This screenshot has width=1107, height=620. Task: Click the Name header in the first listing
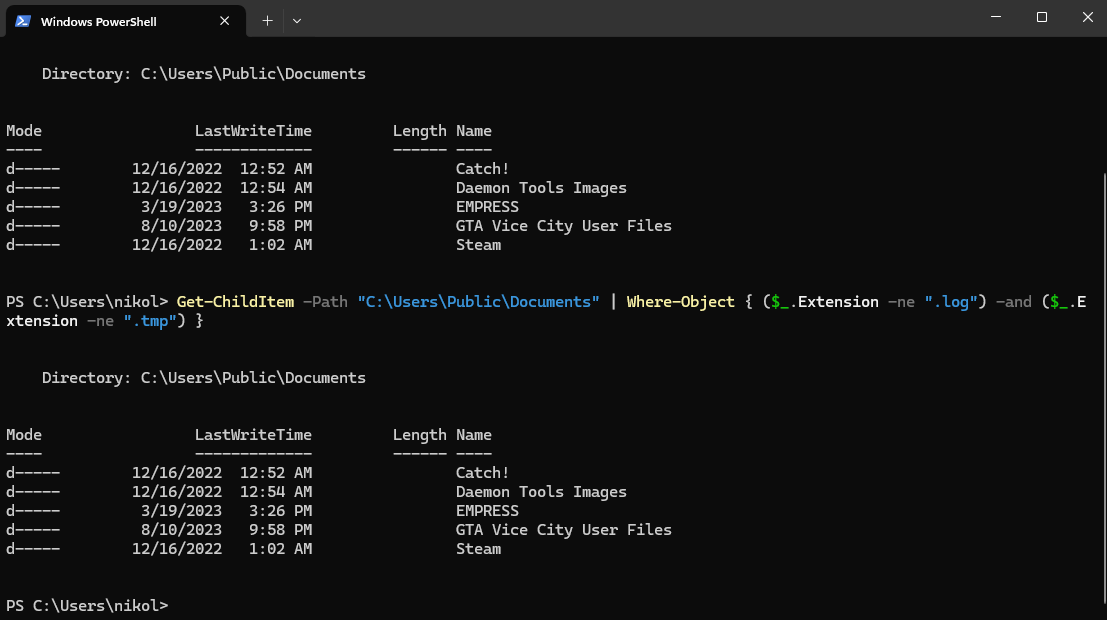pyautogui.click(x=474, y=131)
